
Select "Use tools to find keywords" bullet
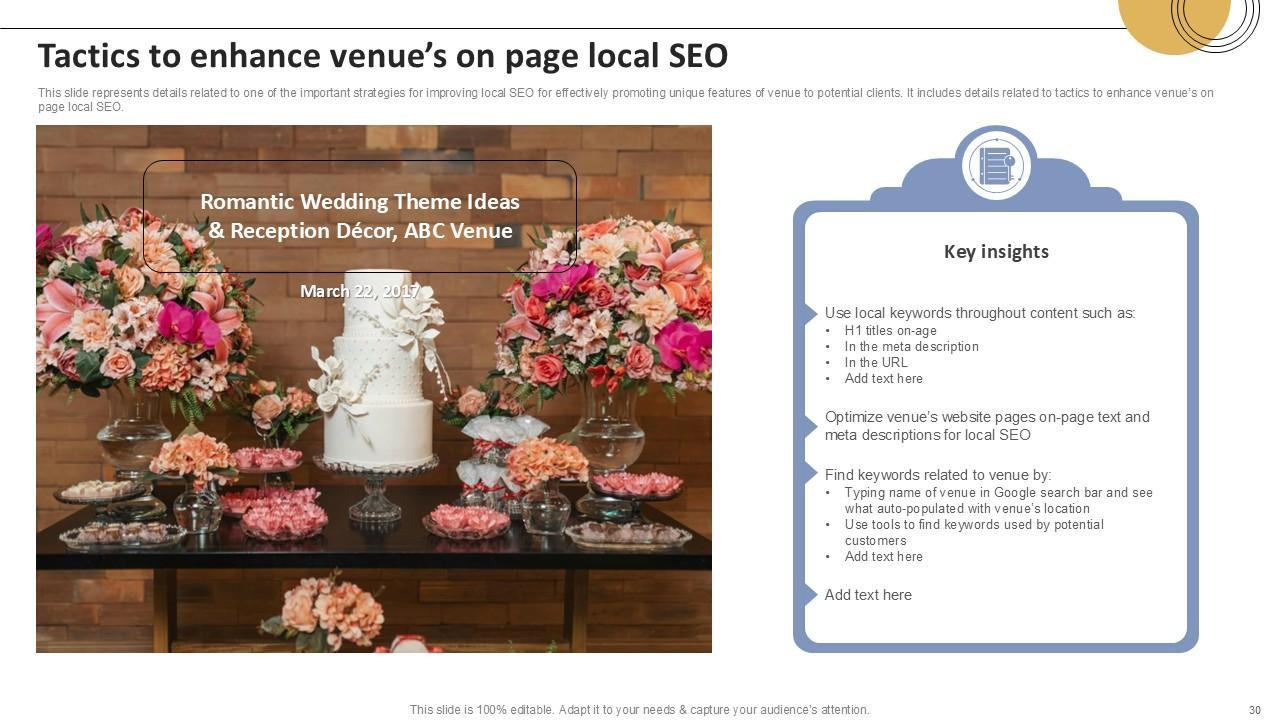click(974, 533)
